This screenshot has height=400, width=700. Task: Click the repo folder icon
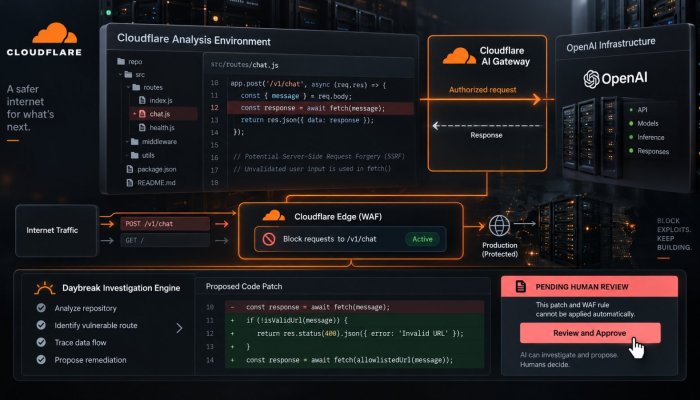point(121,62)
